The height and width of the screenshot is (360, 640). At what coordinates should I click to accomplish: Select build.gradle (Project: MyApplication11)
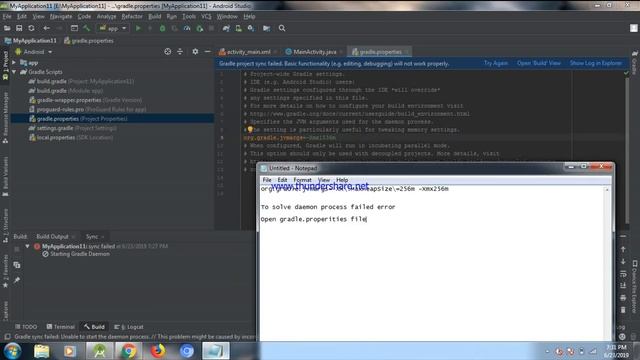(x=81, y=81)
